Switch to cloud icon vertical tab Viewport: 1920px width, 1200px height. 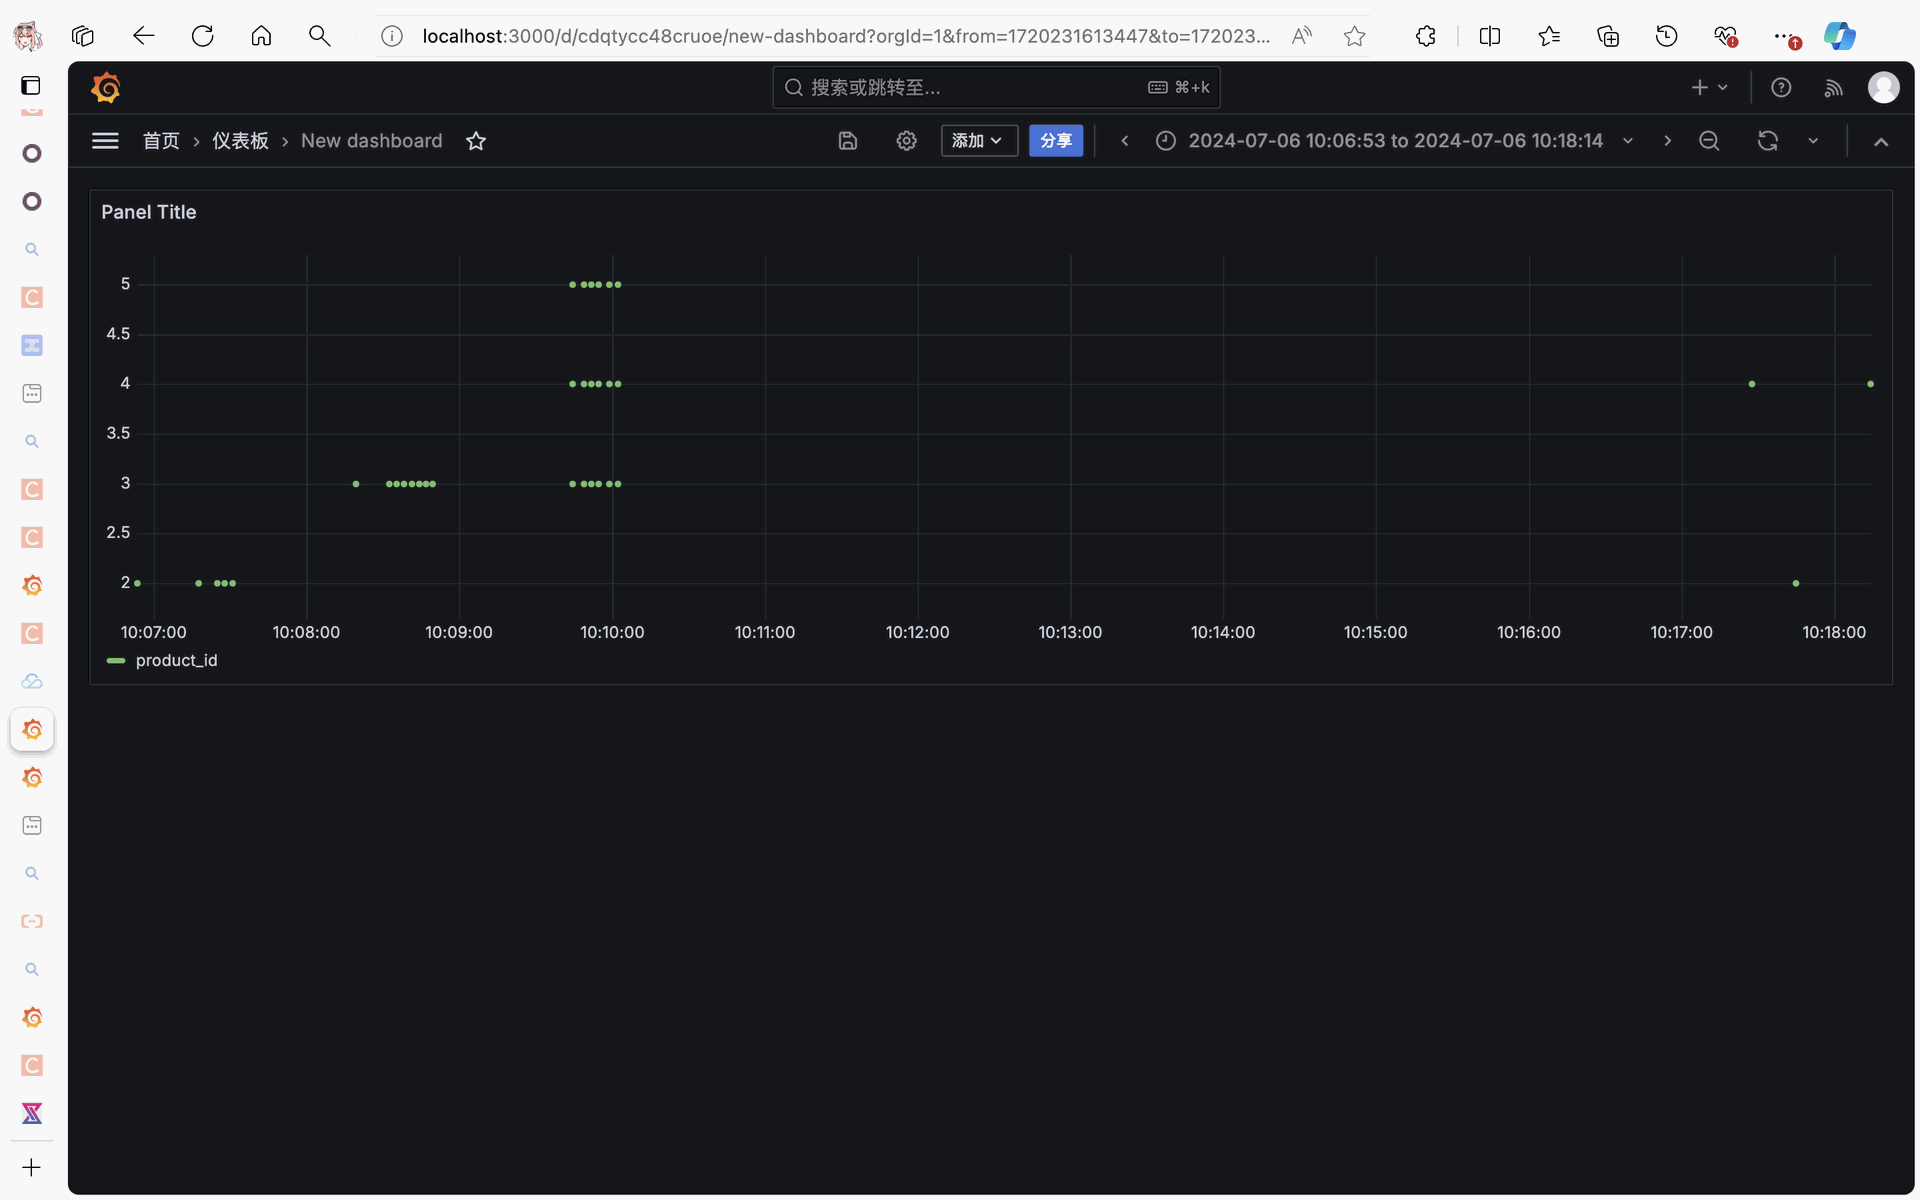pyautogui.click(x=32, y=682)
